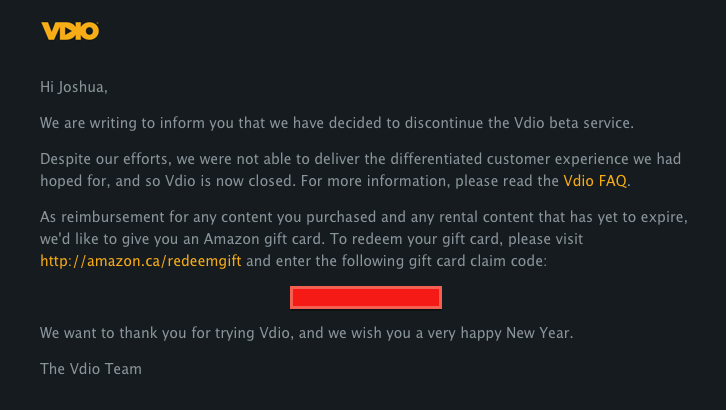Click the red redacted claim code box
Screen dimensions: 726x410
click(x=365, y=297)
